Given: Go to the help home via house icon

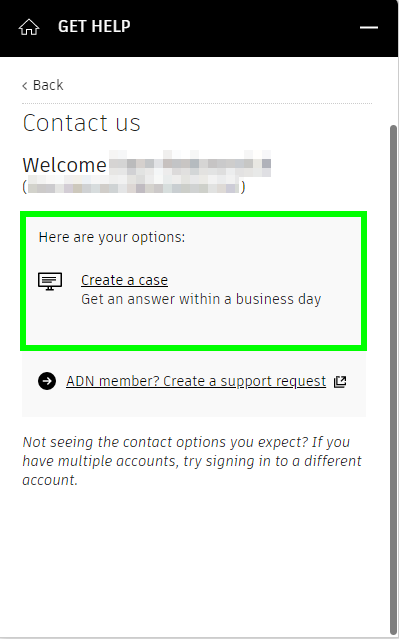Looking at the screenshot, I should pos(29,27).
